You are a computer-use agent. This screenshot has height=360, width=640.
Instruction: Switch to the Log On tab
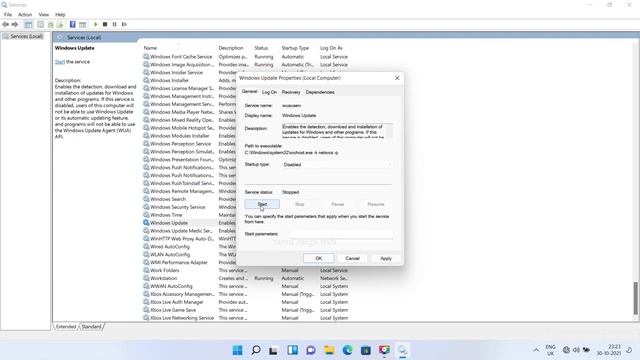[269, 92]
